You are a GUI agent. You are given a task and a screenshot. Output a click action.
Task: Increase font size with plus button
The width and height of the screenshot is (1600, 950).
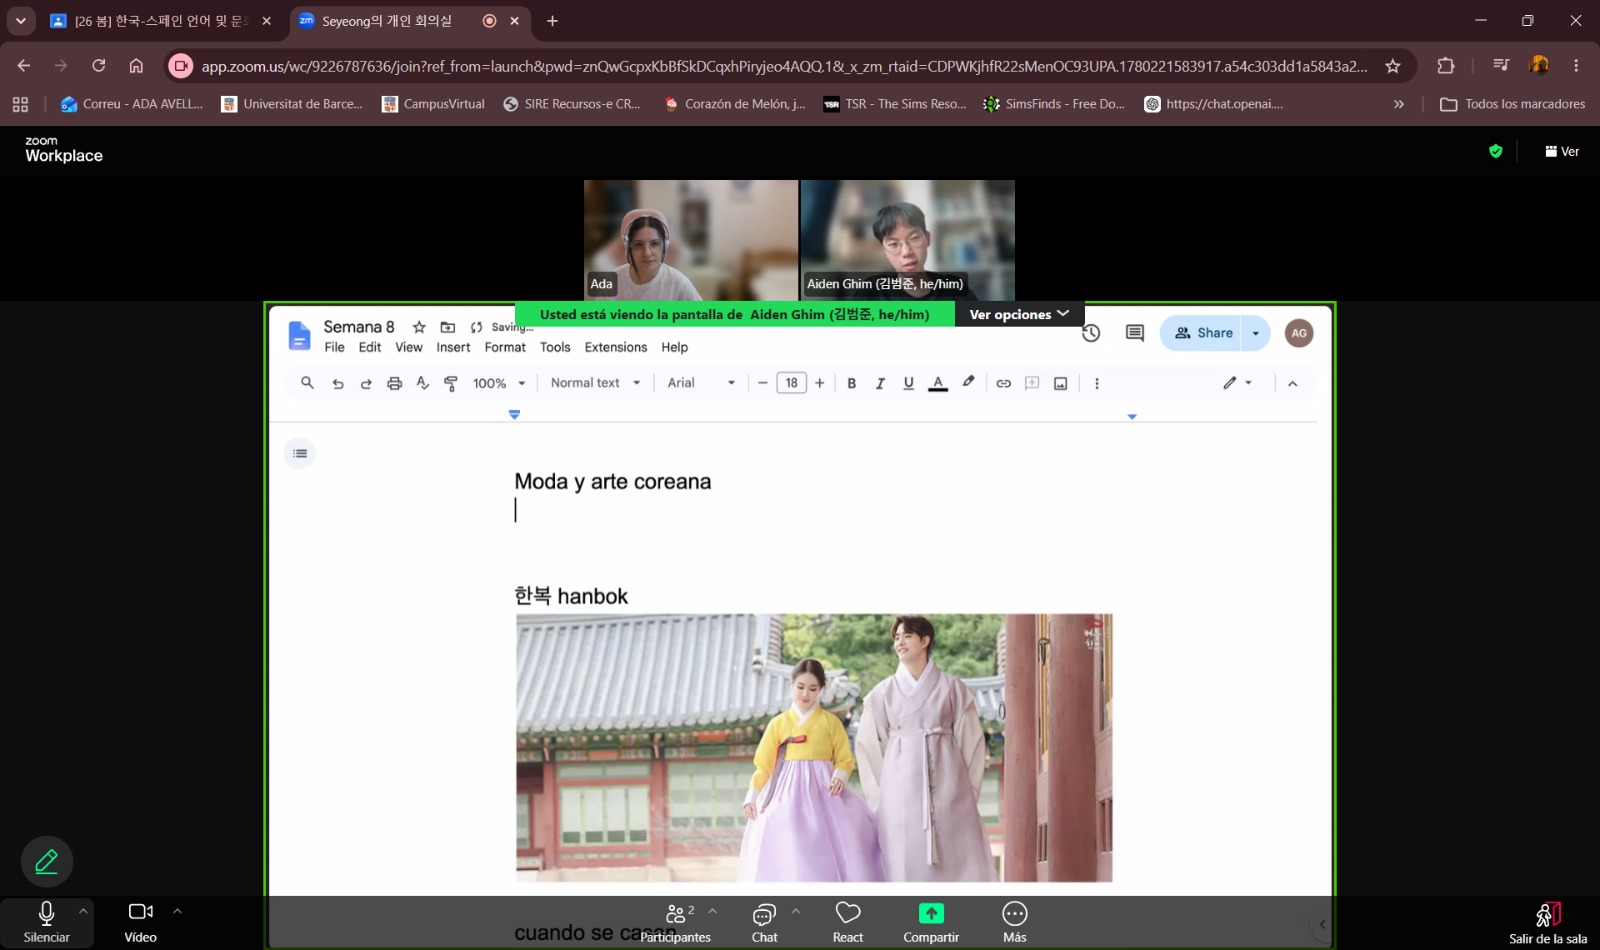(820, 383)
